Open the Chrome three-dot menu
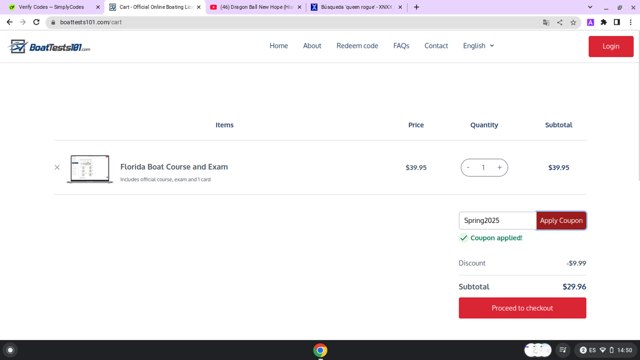This screenshot has width=640, height=360. point(630,22)
